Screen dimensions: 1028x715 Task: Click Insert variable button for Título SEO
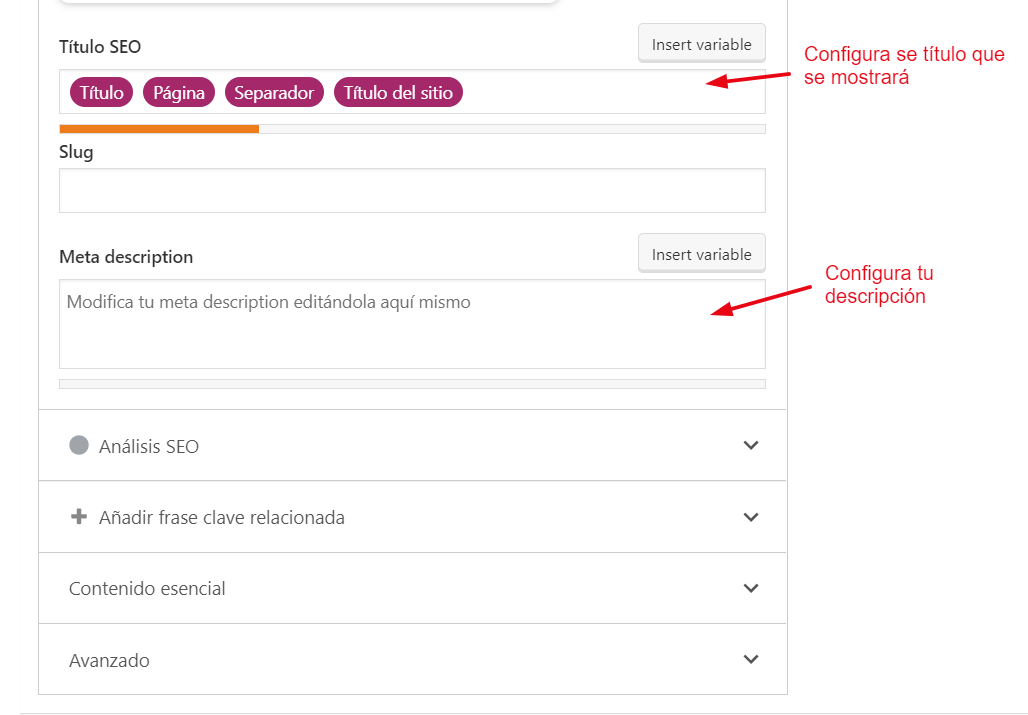click(x=702, y=44)
